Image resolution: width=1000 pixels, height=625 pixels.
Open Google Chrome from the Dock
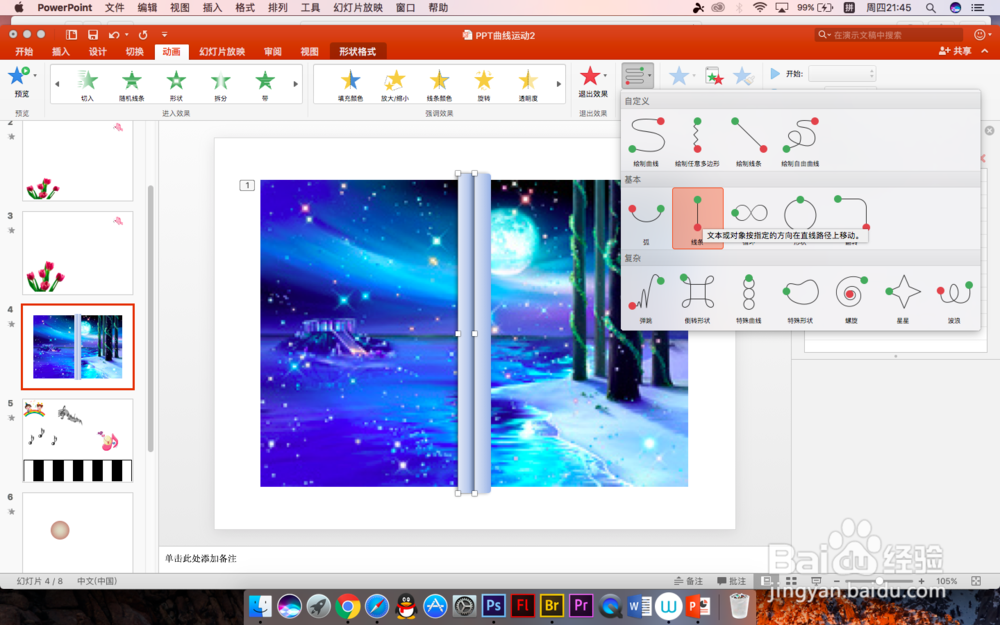[x=348, y=605]
